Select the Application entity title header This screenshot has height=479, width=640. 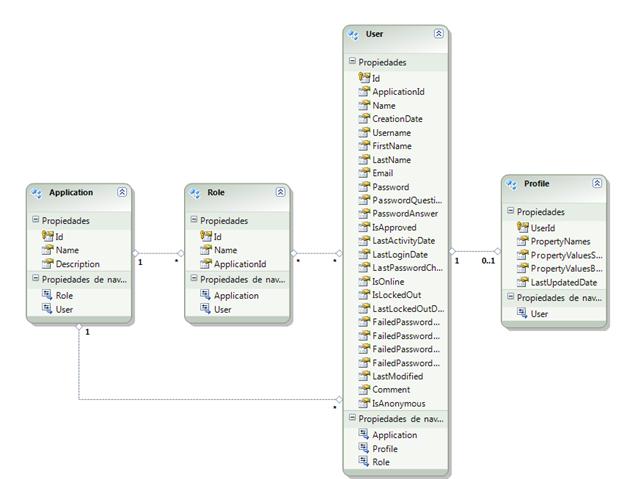pyautogui.click(x=71, y=192)
